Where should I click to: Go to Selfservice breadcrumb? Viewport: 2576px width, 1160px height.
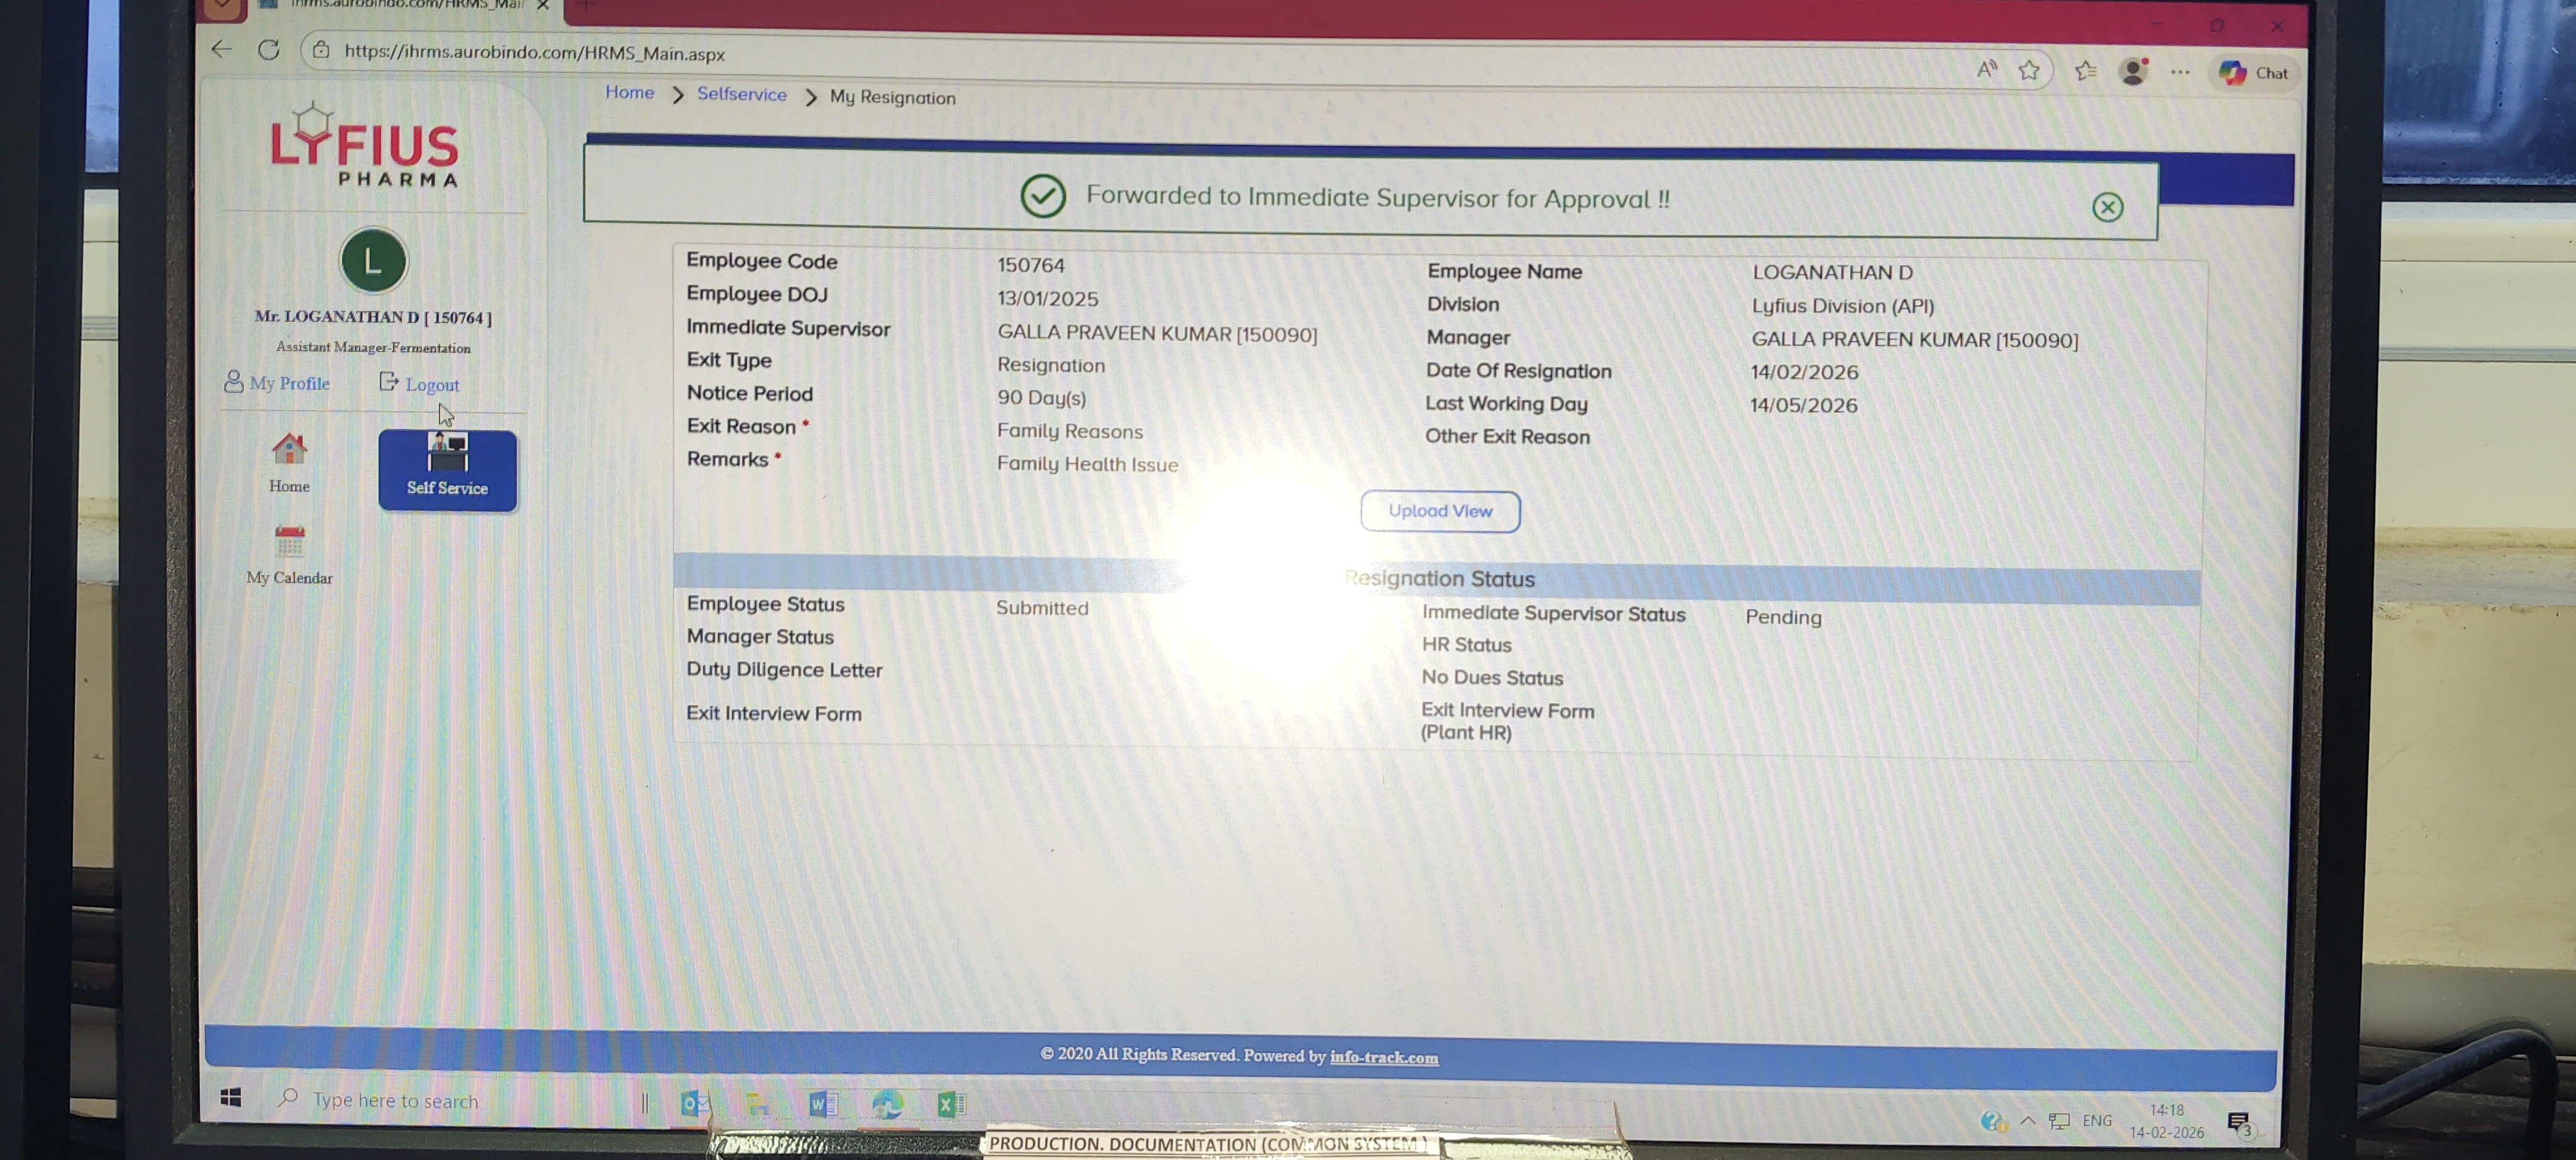[741, 94]
